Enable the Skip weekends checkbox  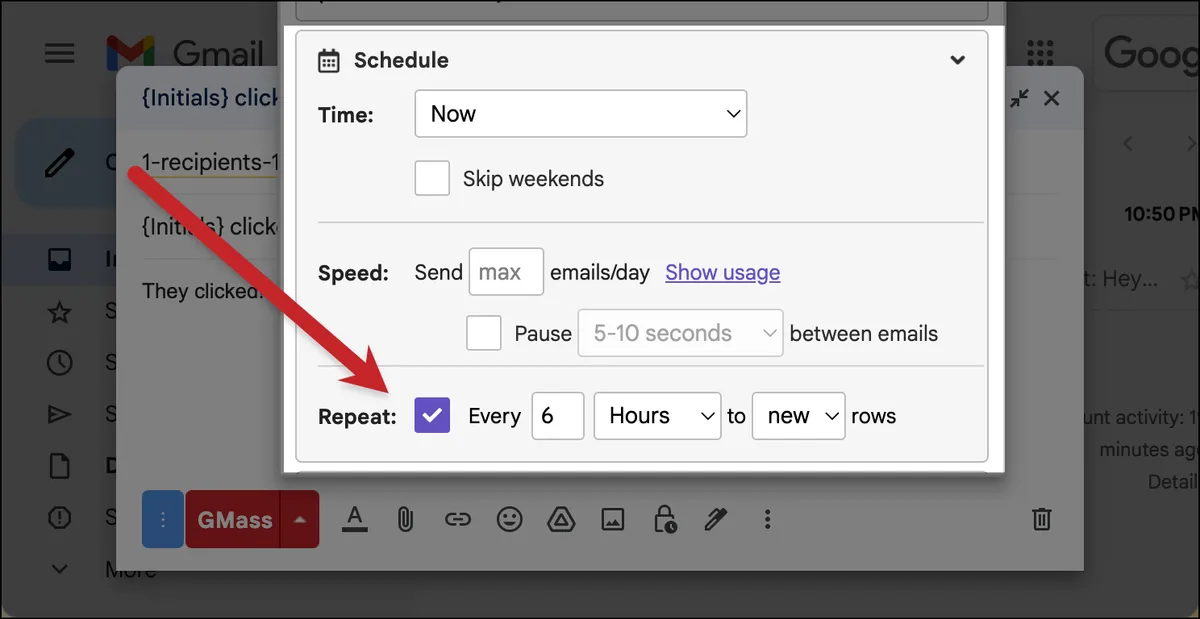pos(432,179)
